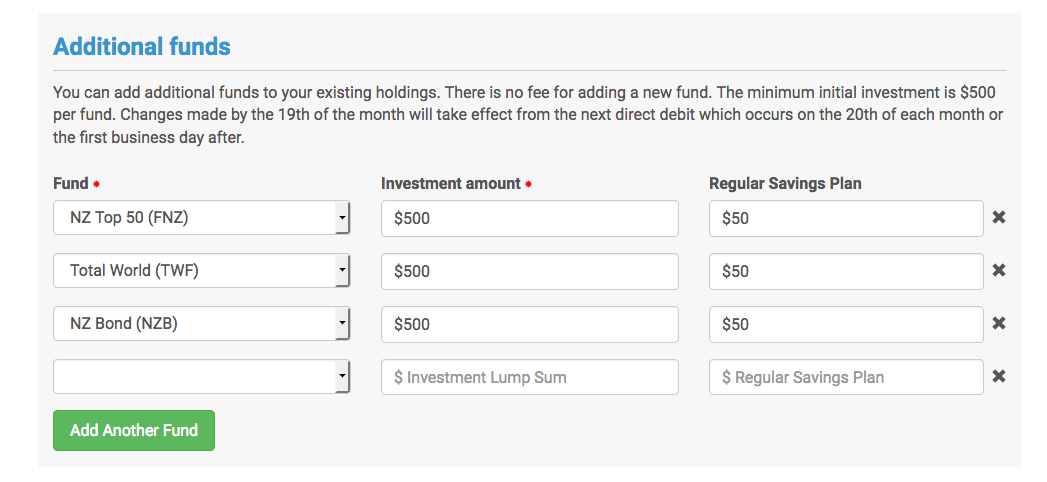Remove the NZ Top 50 fund row

coord(998,217)
